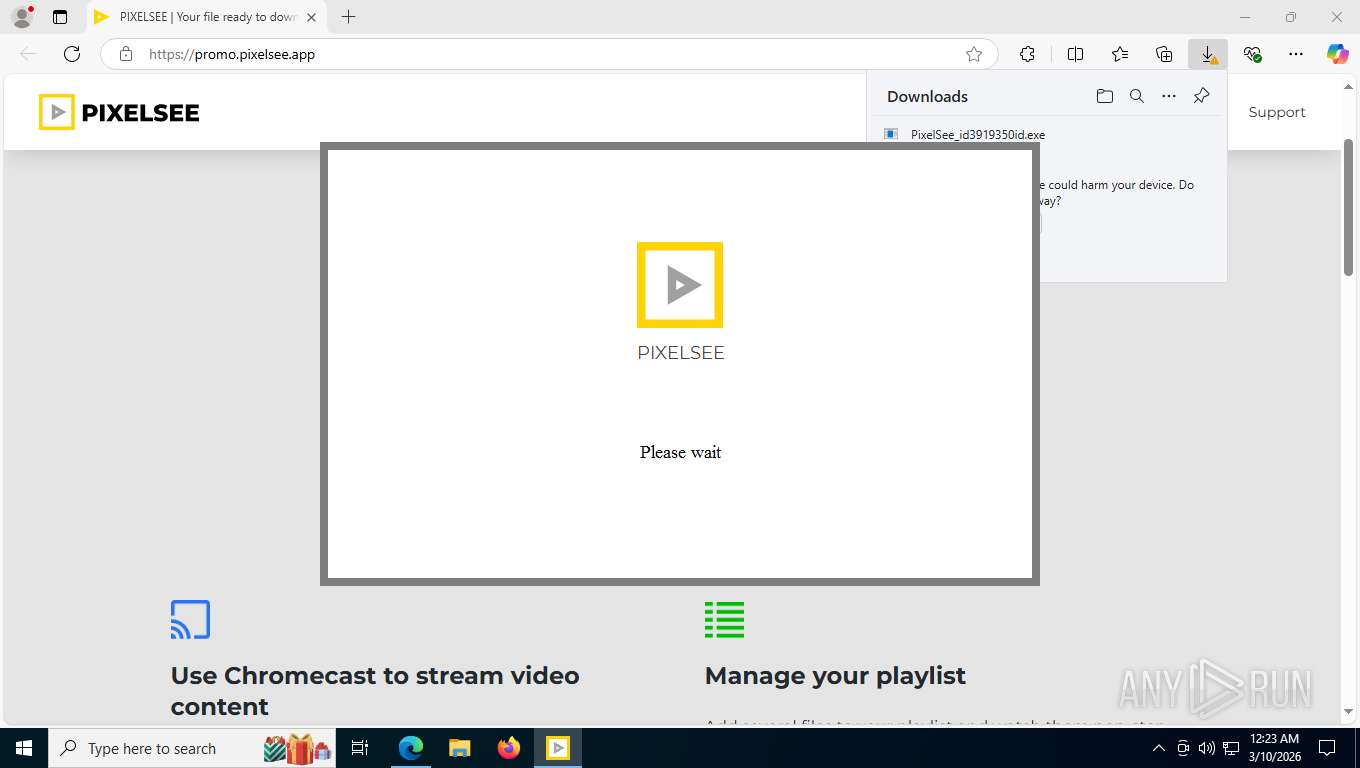This screenshot has width=1360, height=768.
Task: Open Task View on taskbar
Action: tap(360, 748)
